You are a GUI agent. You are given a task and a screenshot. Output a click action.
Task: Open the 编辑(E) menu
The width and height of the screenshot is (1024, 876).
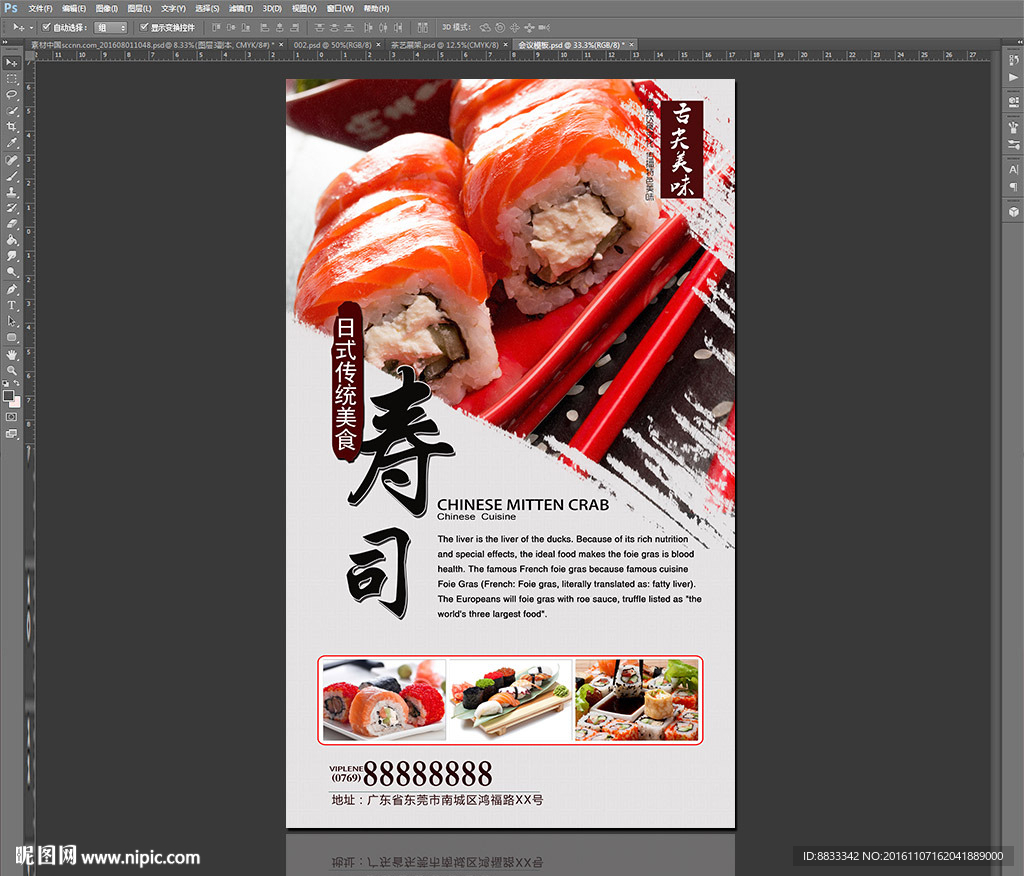[x=74, y=8]
